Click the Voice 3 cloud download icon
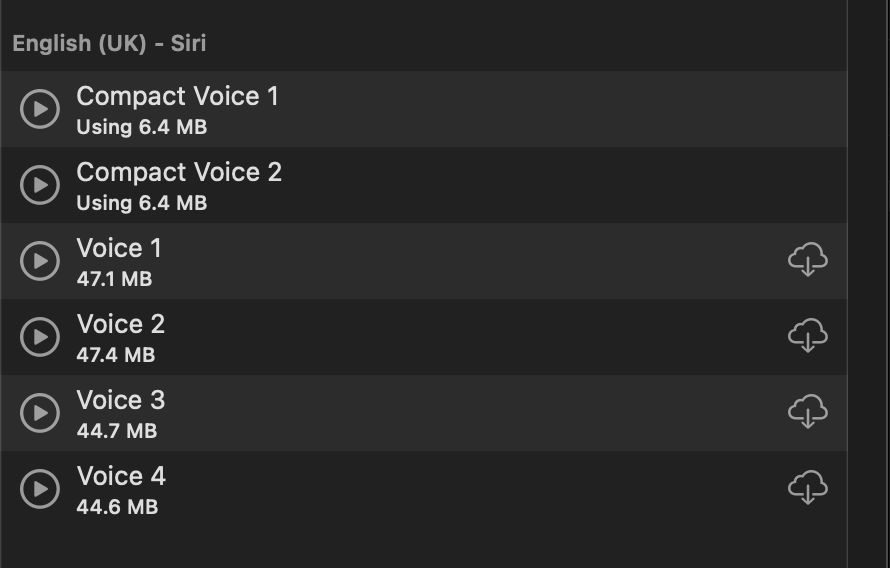This screenshot has width=890, height=568. (x=808, y=411)
